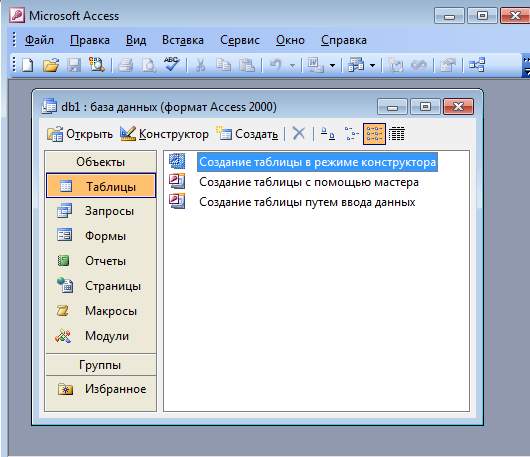
Task: Open the Окно menu
Action: (290, 40)
